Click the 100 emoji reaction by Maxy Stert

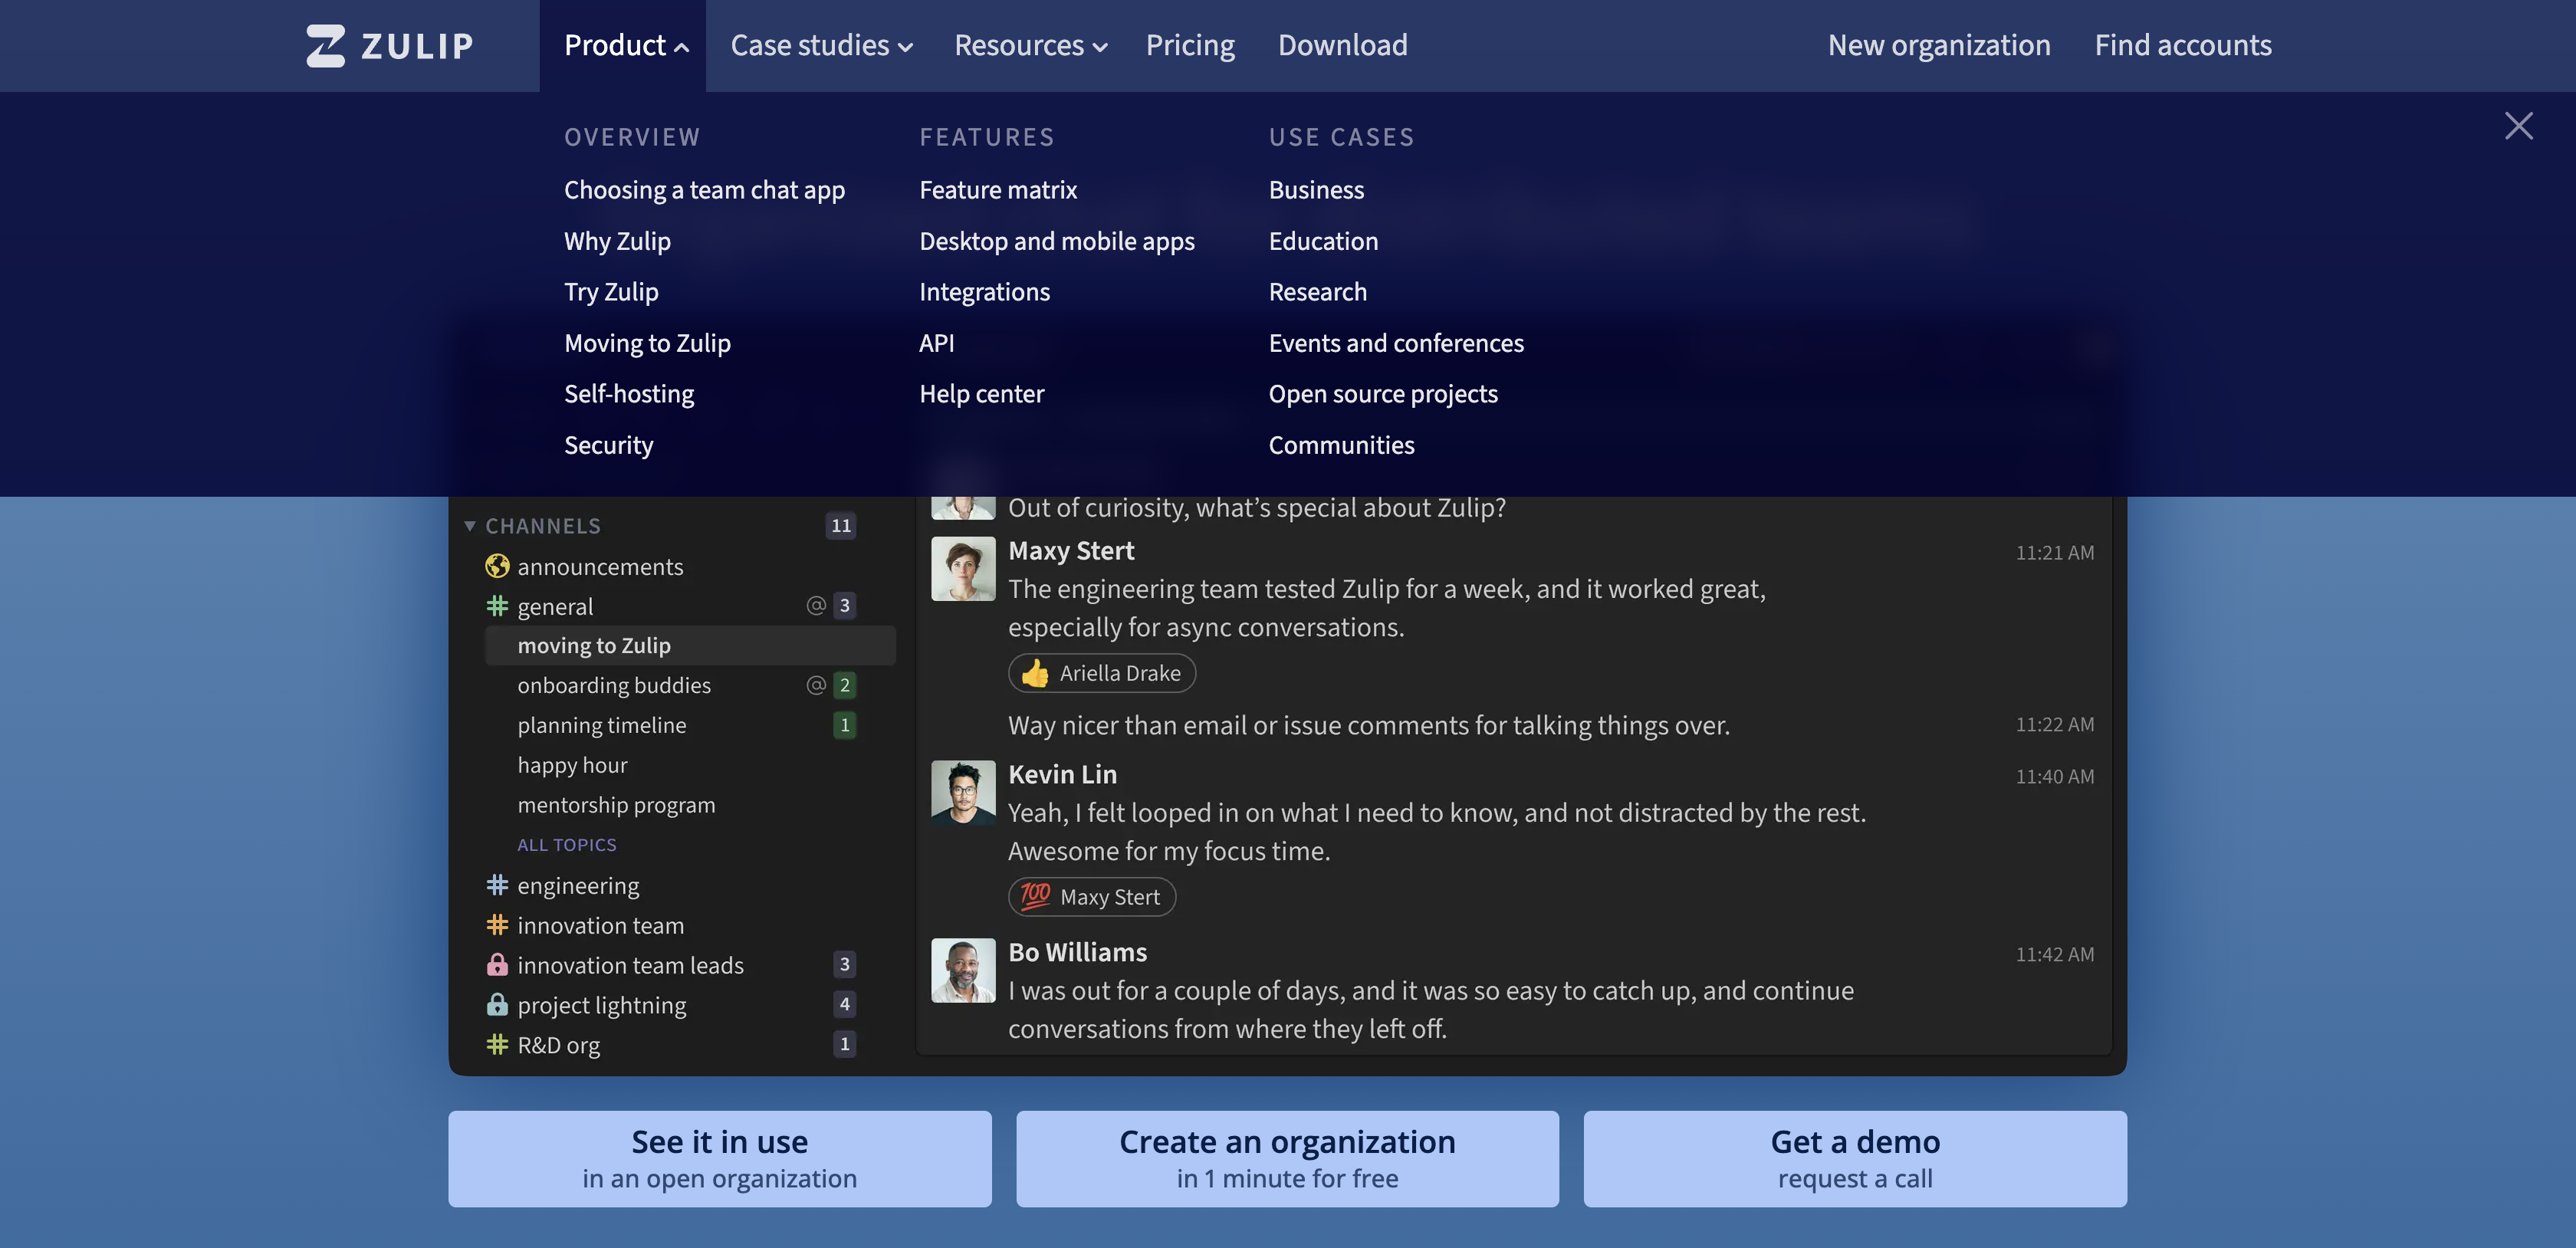(1091, 897)
